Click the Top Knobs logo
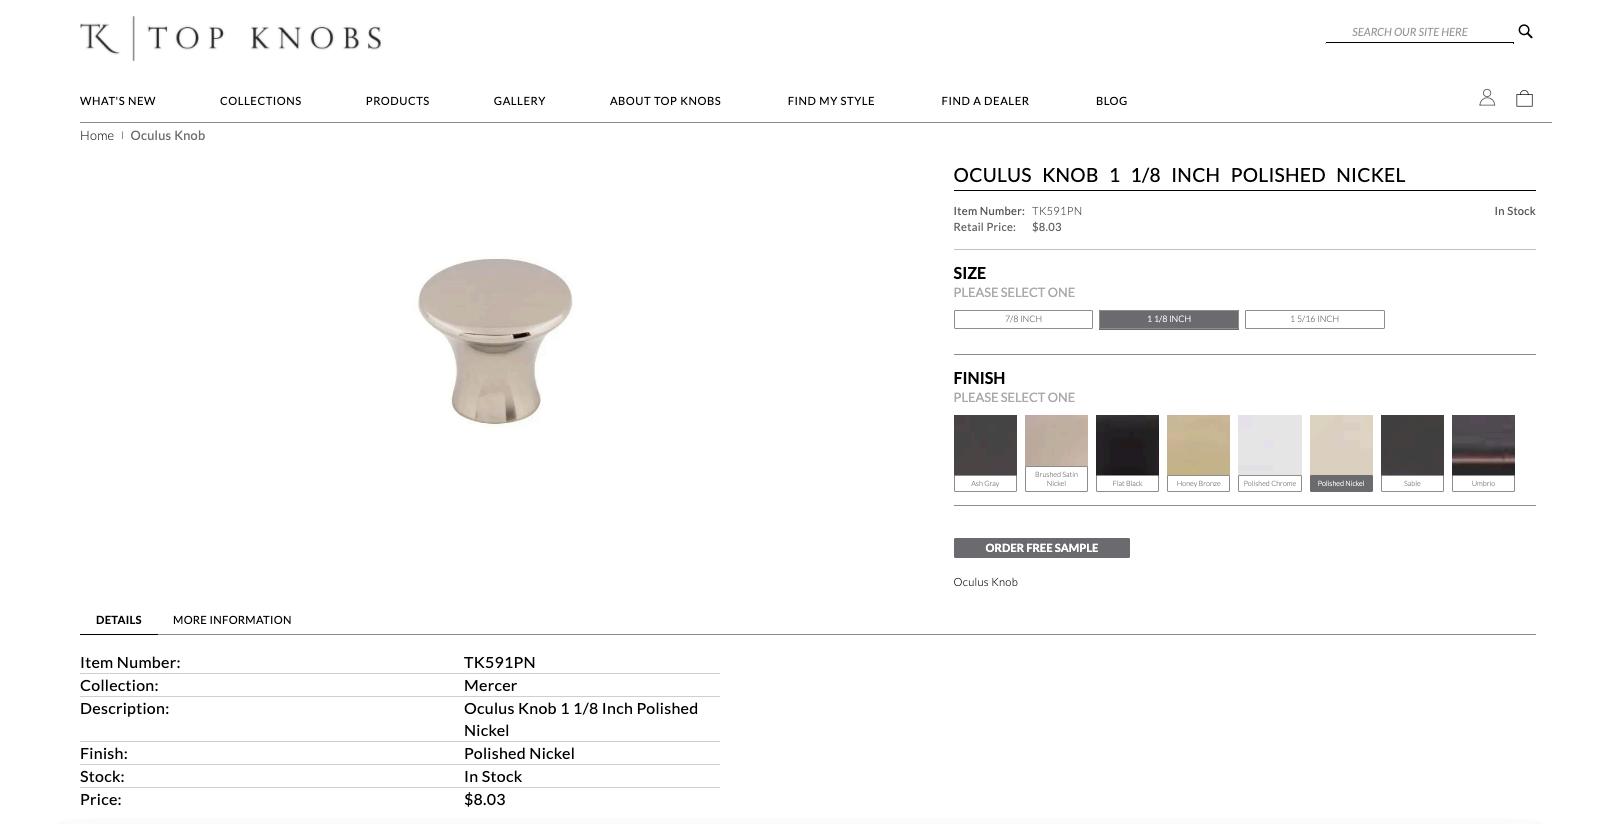Image resolution: width=1606 pixels, height=824 pixels. tap(231, 38)
